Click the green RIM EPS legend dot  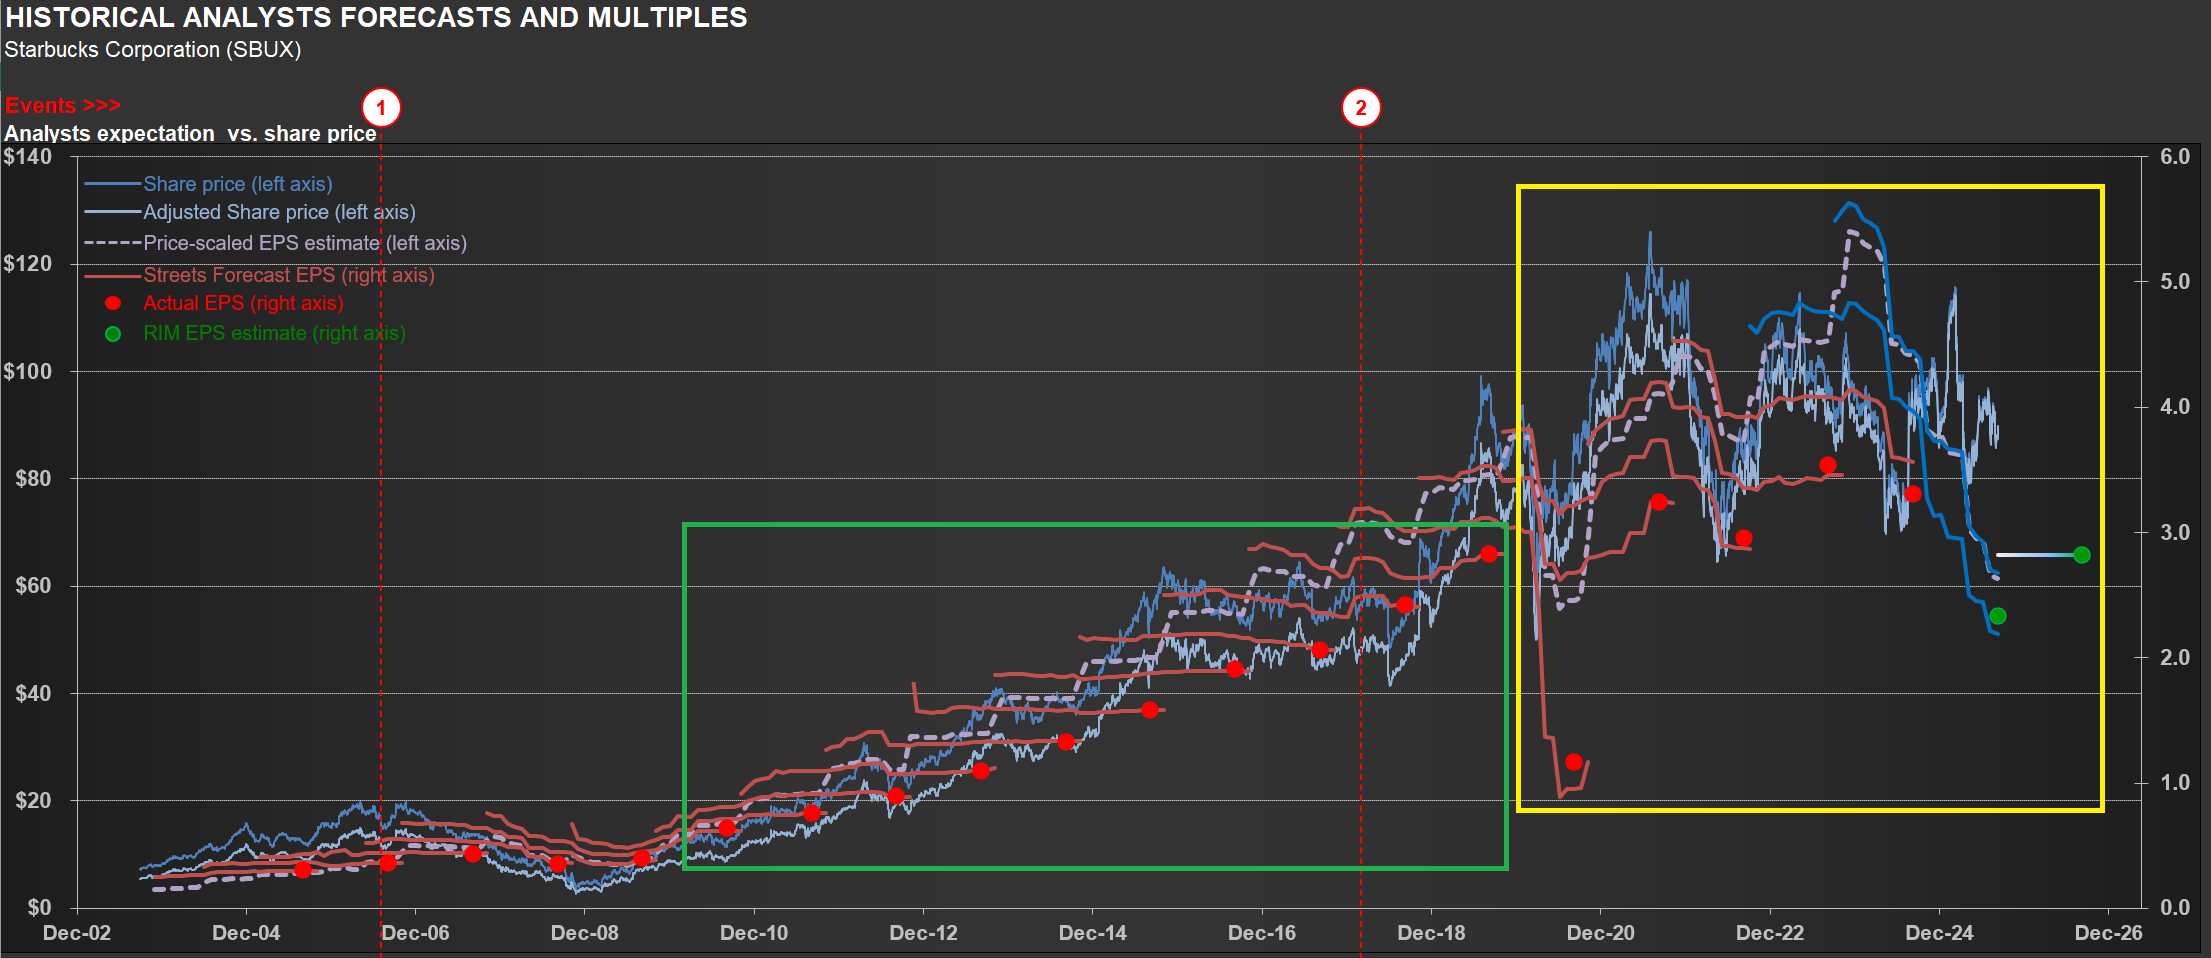[113, 334]
